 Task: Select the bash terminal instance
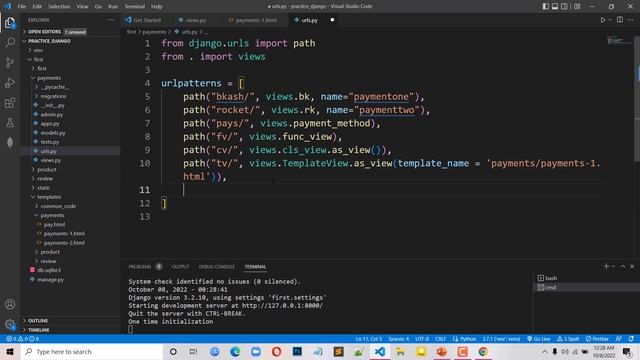(587, 278)
